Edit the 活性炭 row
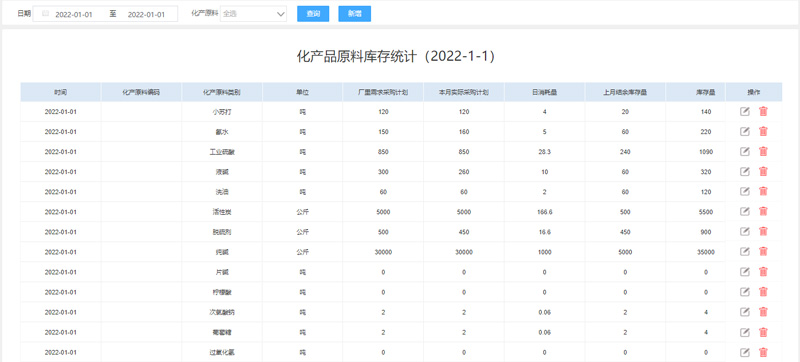 pyautogui.click(x=744, y=212)
